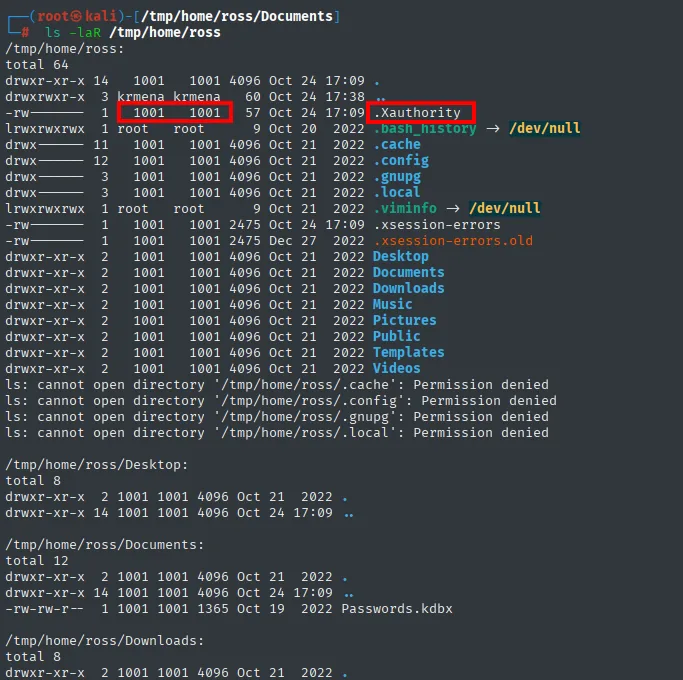Click the Downloads directory entry
Image resolution: width=683 pixels, height=680 pixels.
click(409, 289)
